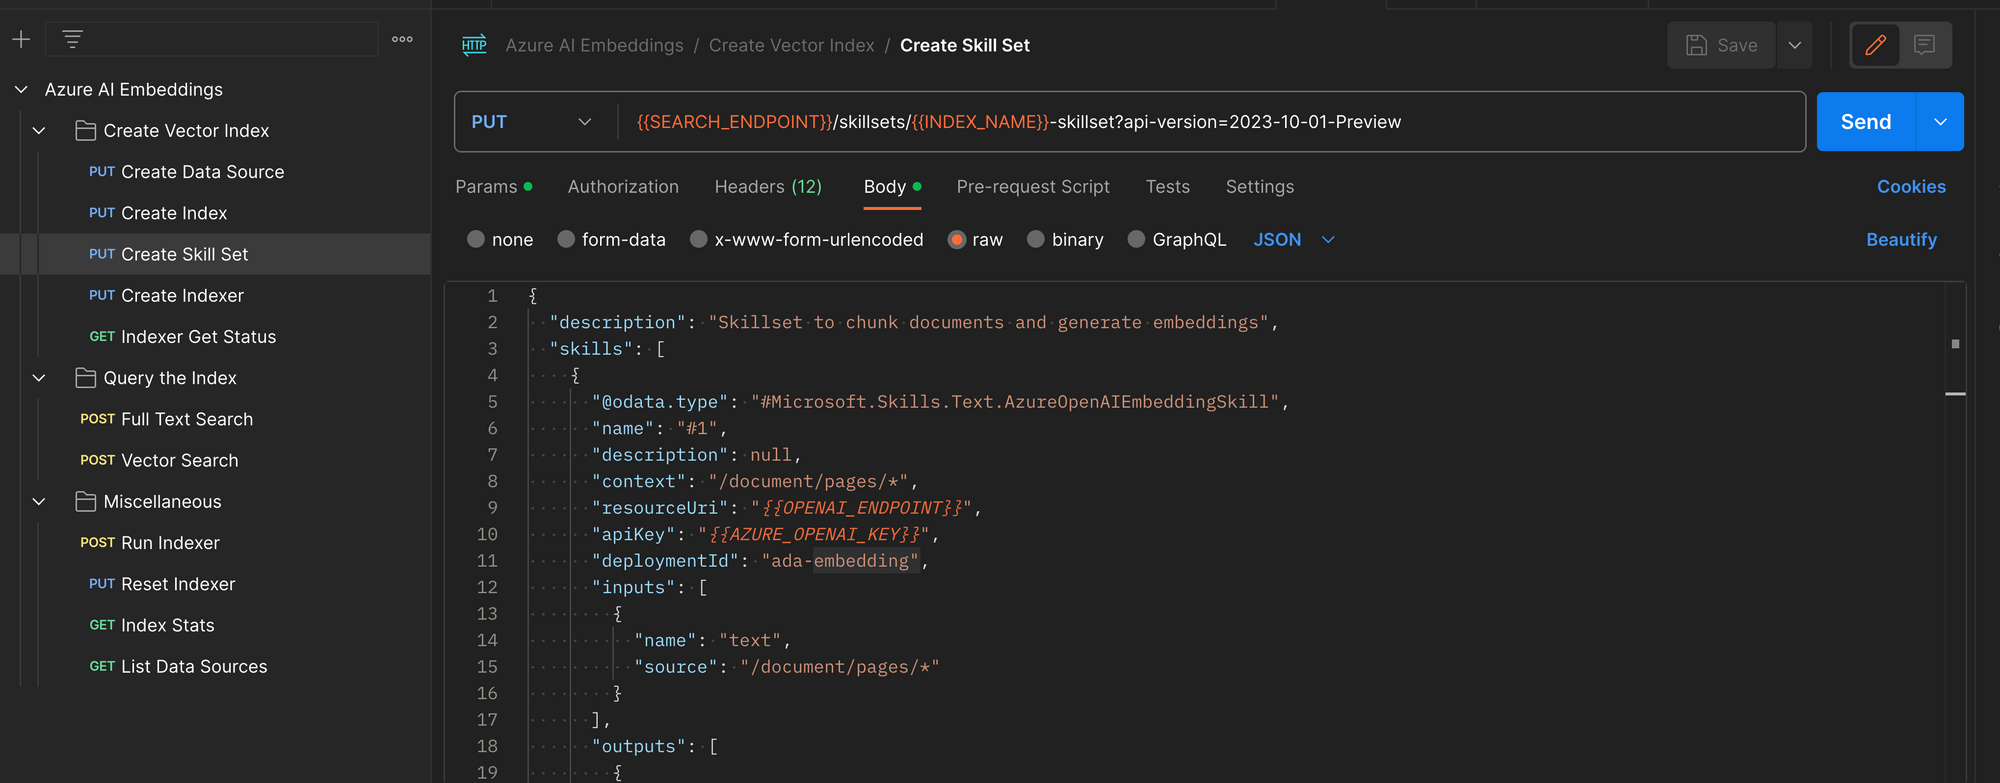The height and width of the screenshot is (783, 2000).
Task: Choose the binary body type radio
Action: click(x=1036, y=239)
